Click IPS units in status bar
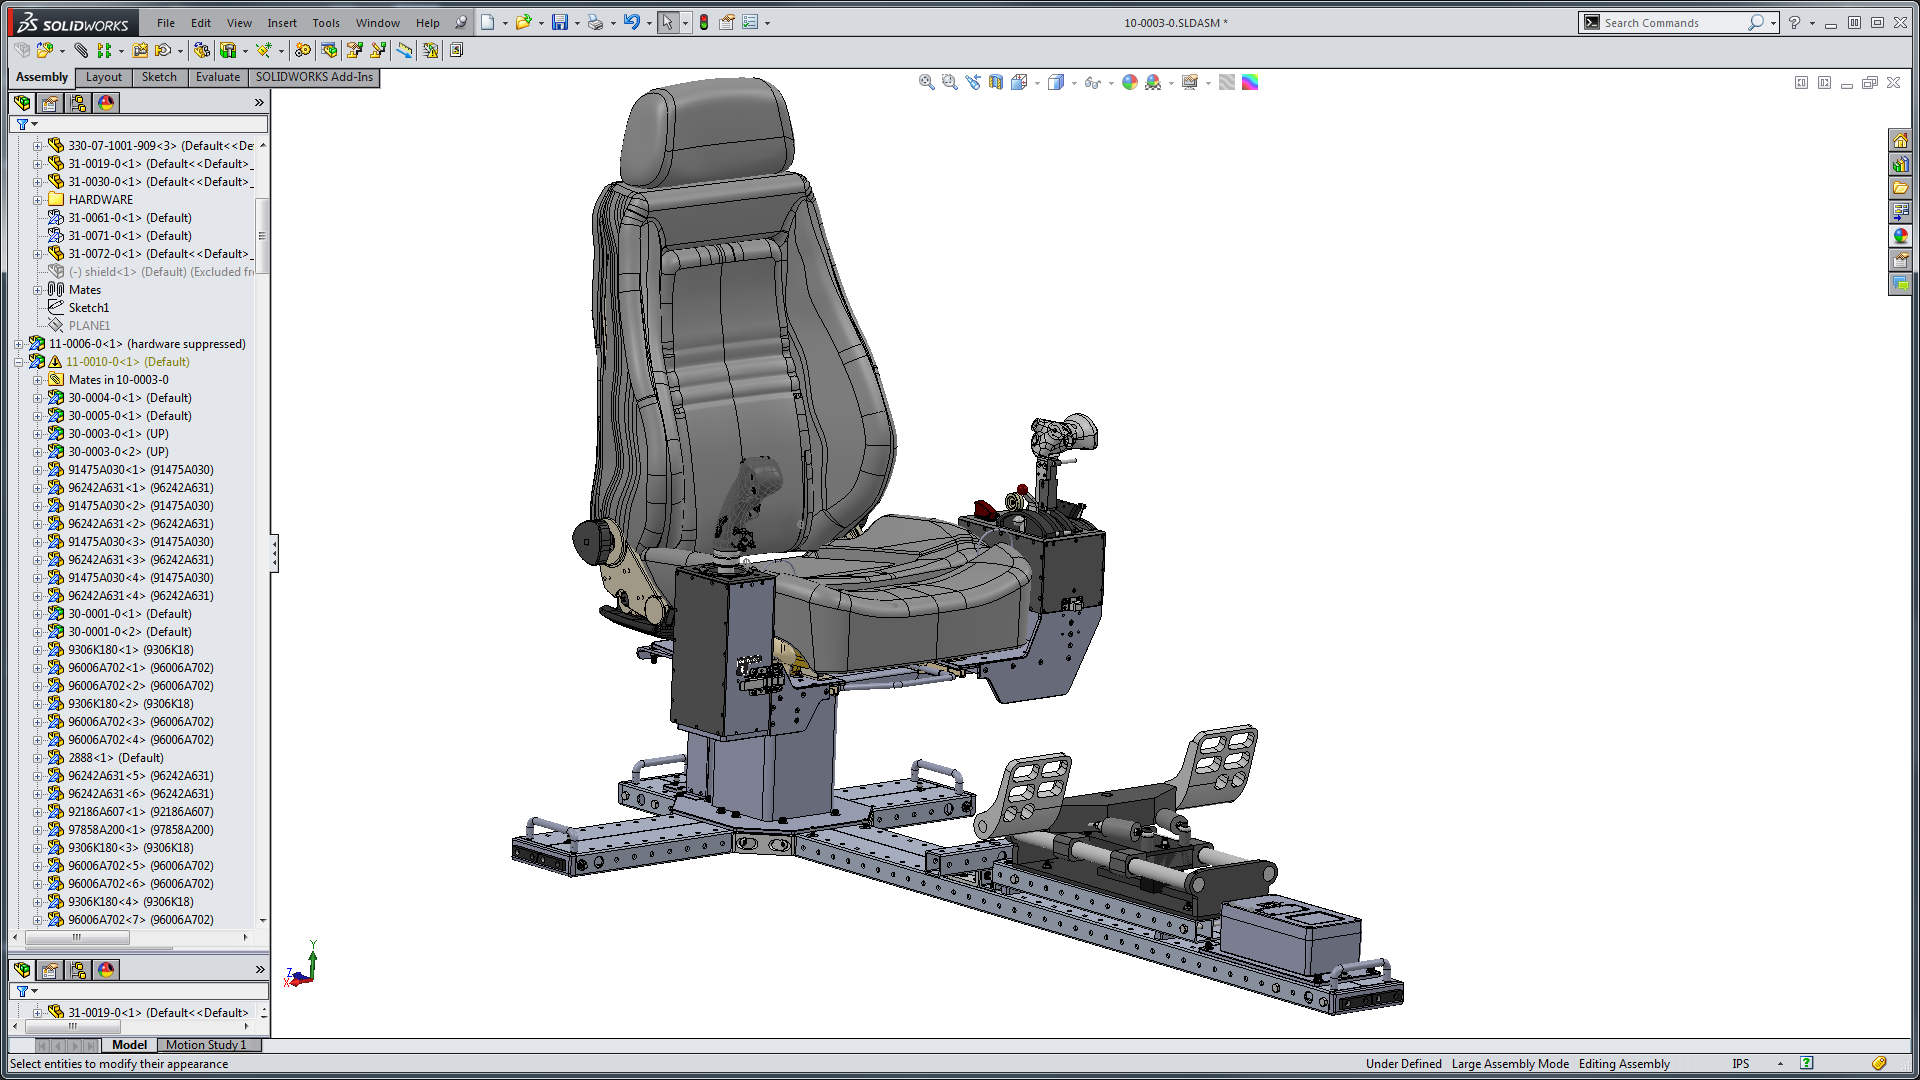The image size is (1920, 1080). click(x=1741, y=1063)
